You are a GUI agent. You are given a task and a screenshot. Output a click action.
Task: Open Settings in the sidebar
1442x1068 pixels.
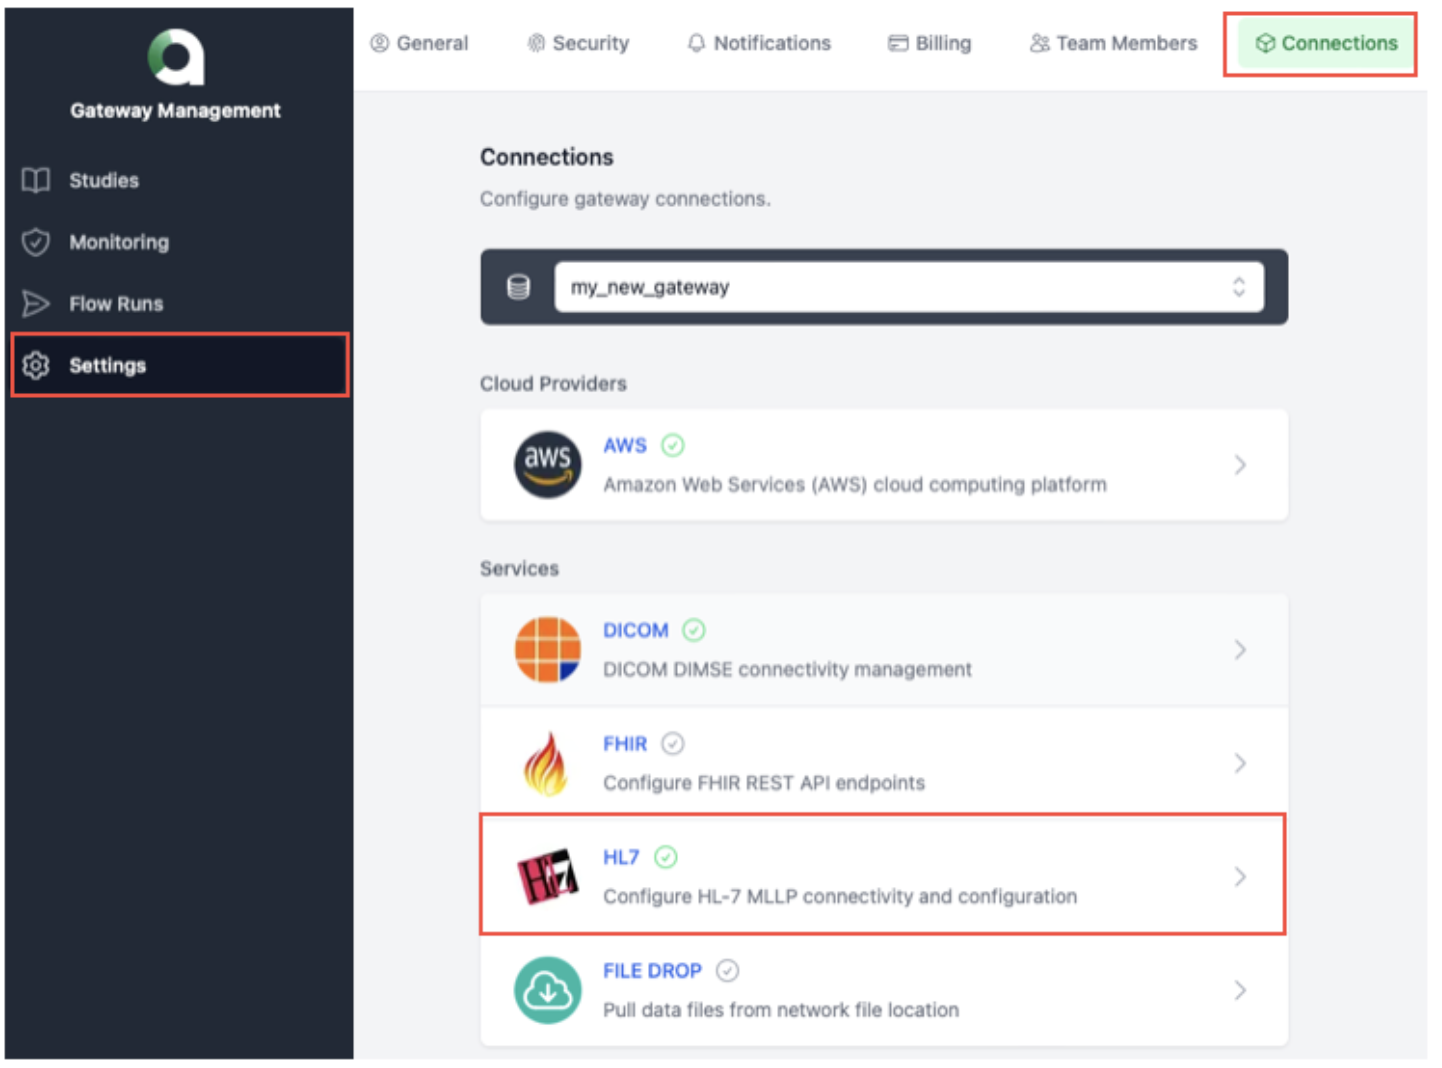[180, 365]
